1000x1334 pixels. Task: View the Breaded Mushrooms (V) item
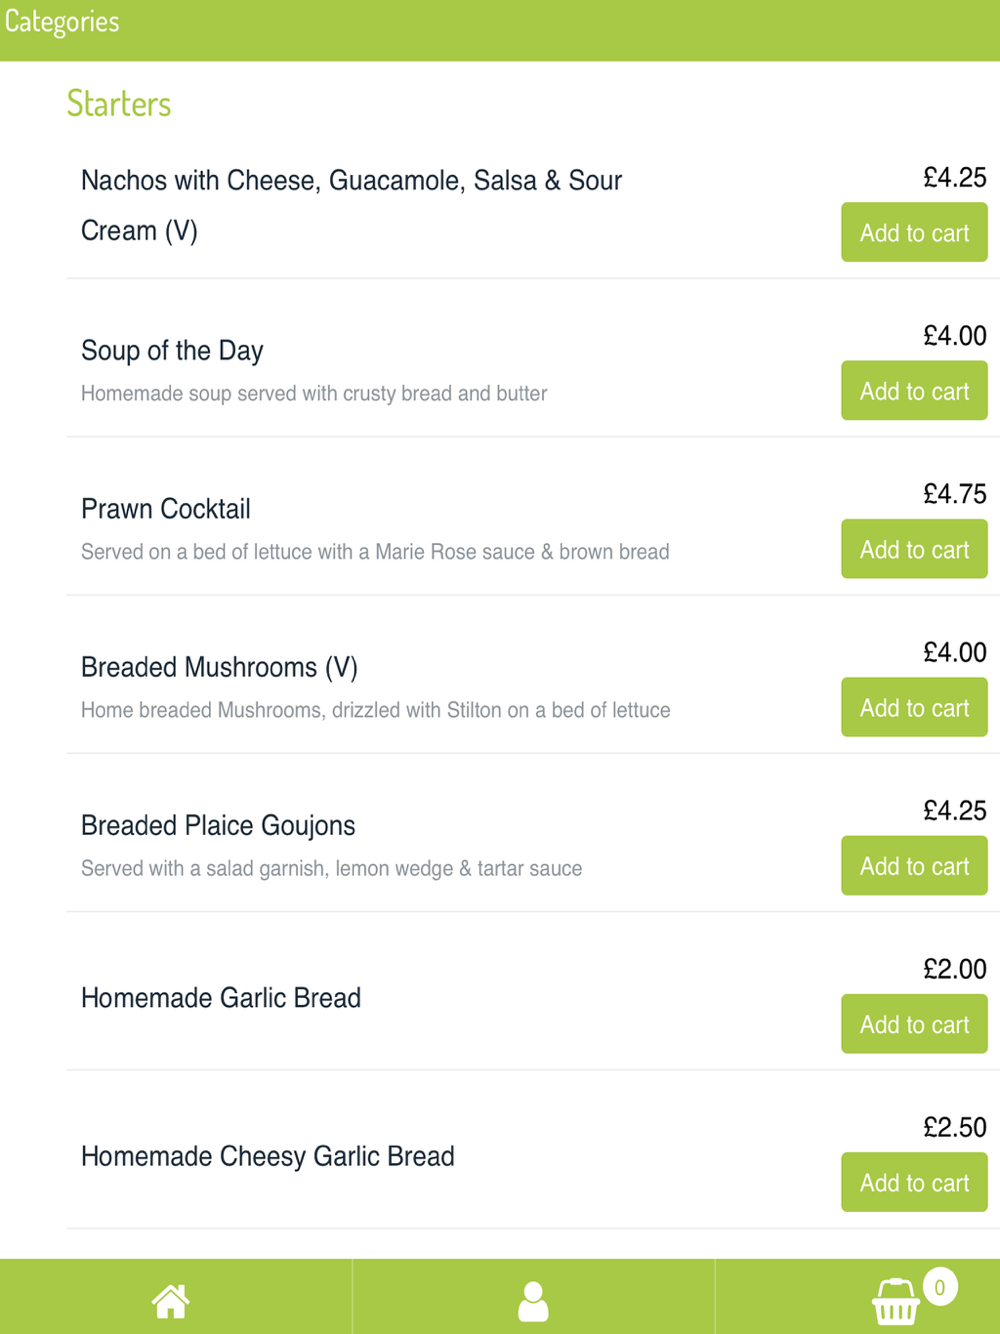coord(219,667)
